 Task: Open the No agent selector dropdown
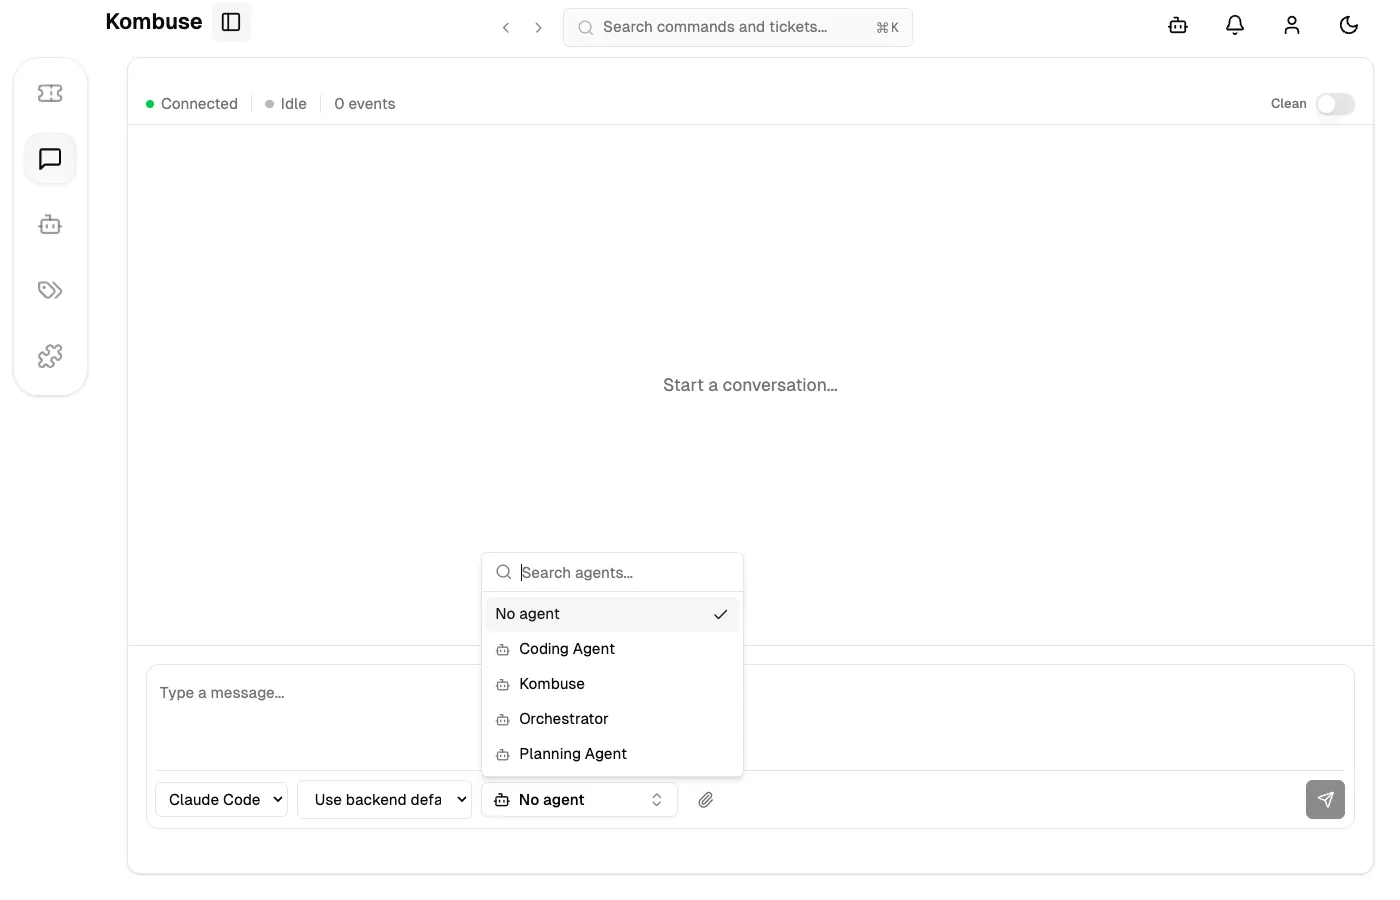click(579, 799)
